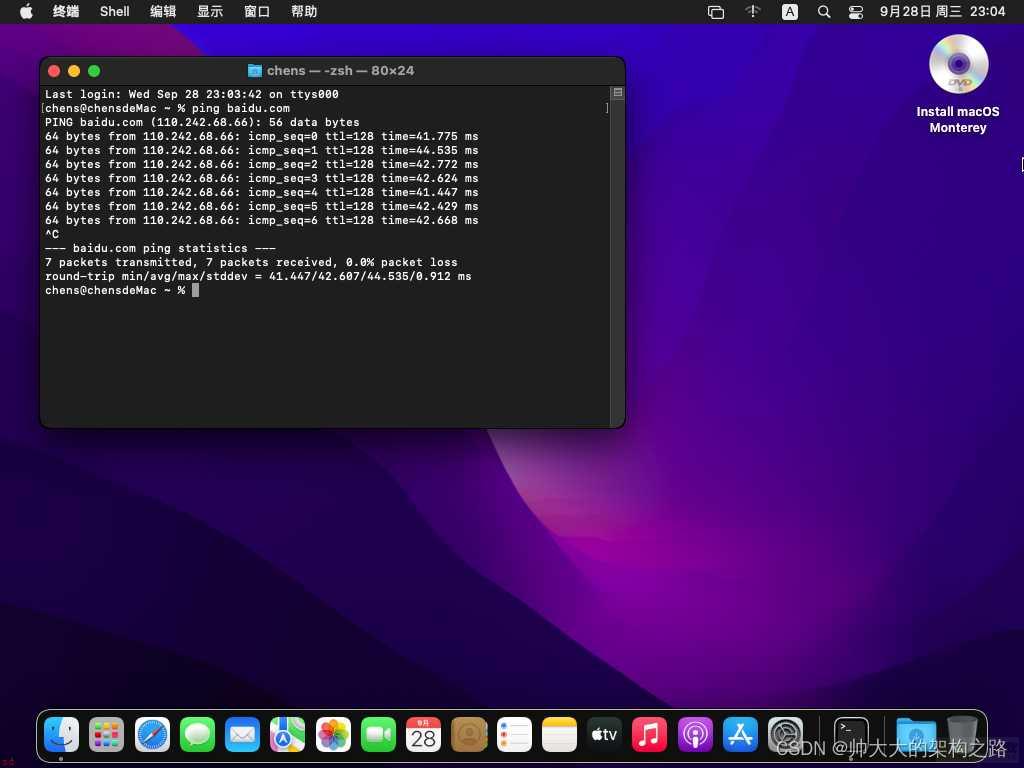
Task: Close the Terminal window
Action: pos(54,71)
